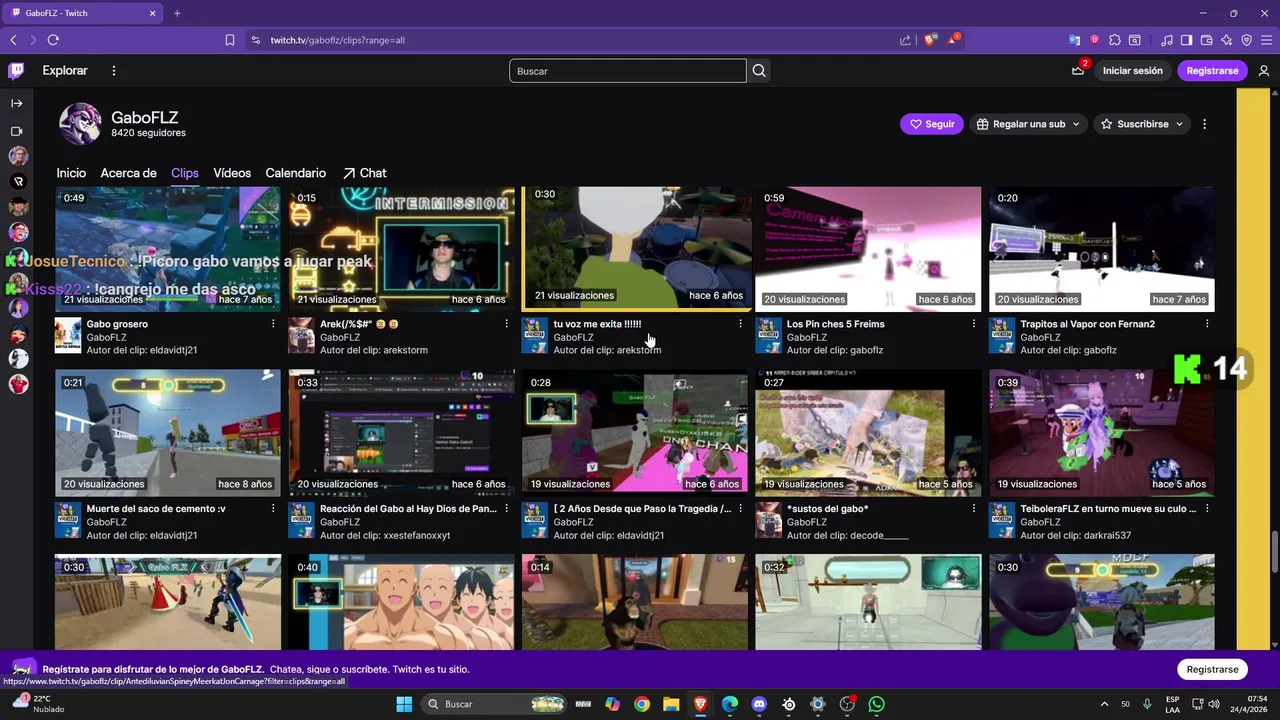This screenshot has height=720, width=1280.
Task: Open the three-dot menu next to Explorar
Action: click(x=114, y=71)
